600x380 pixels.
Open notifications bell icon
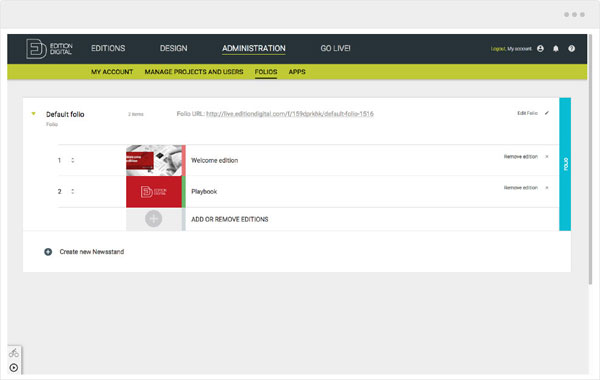click(x=556, y=49)
